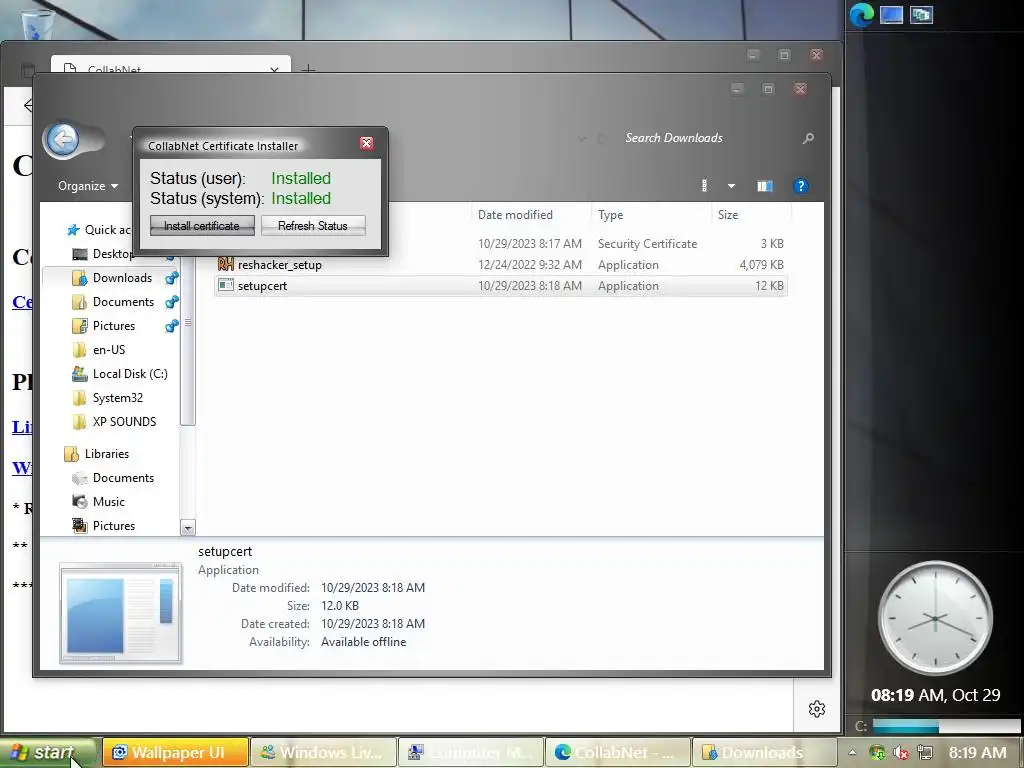
Task: Click the Local Disk (C:) drive icon
Action: 80,374
